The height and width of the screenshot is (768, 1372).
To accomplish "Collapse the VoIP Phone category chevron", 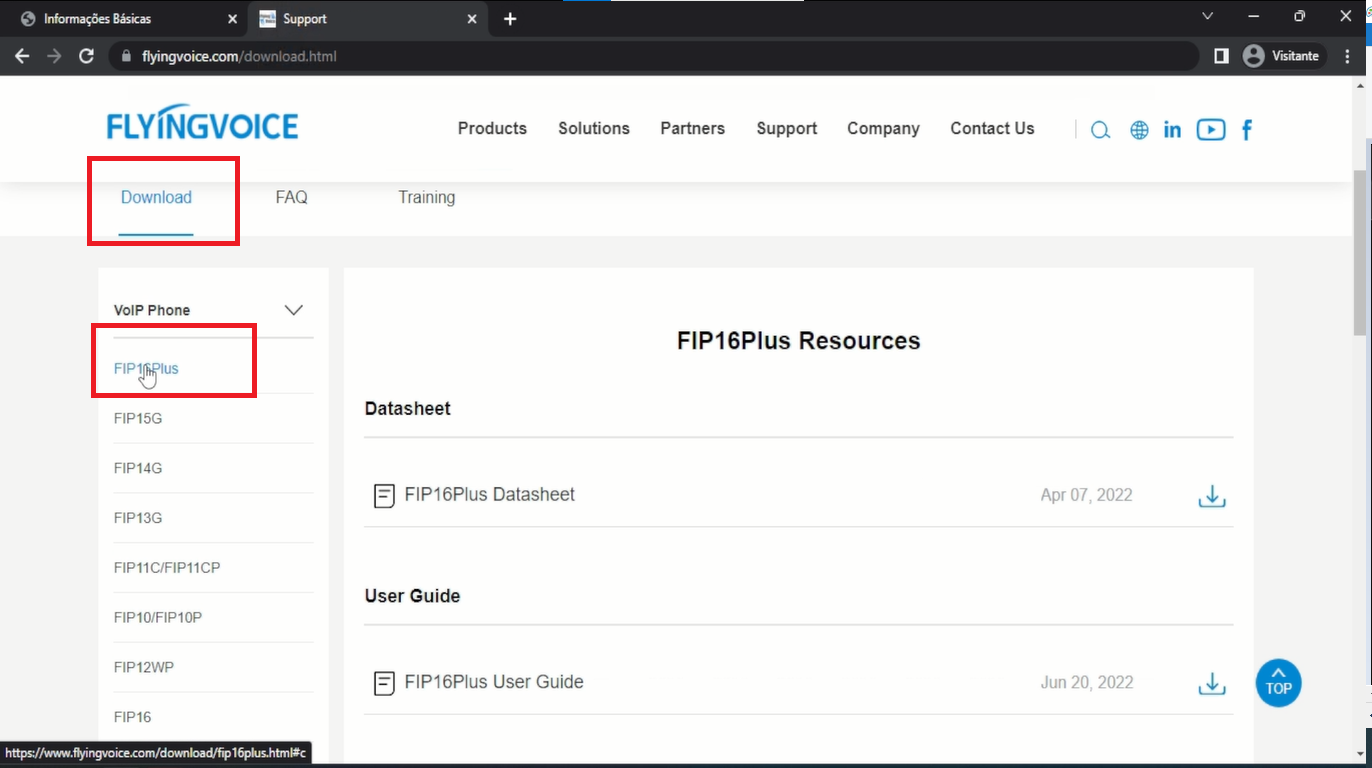I will click(294, 310).
